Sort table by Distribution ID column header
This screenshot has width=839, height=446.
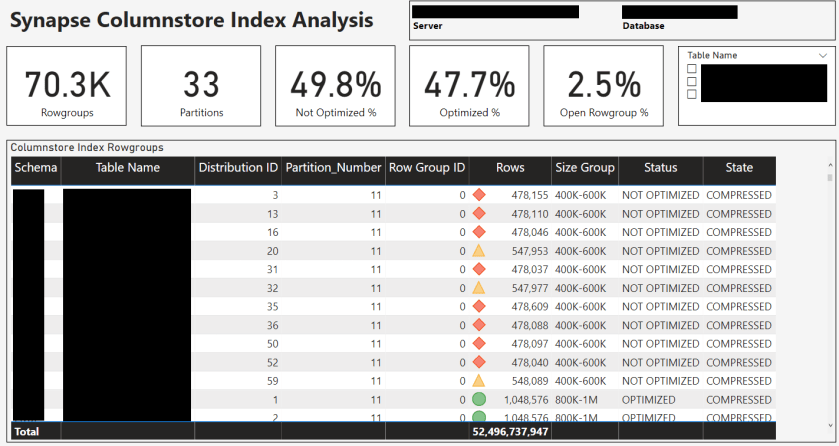[x=237, y=168]
